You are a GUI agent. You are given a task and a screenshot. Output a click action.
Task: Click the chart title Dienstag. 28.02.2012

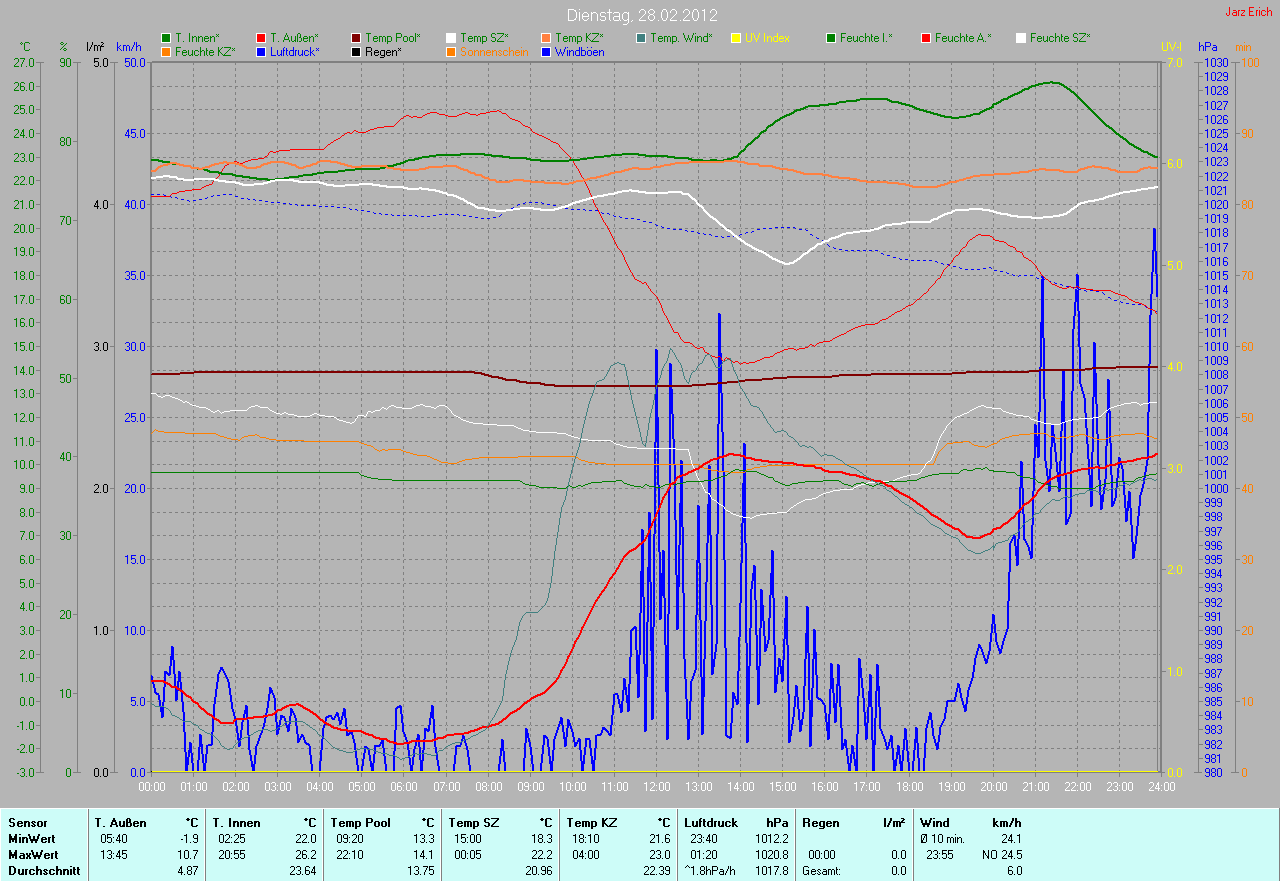(x=642, y=15)
